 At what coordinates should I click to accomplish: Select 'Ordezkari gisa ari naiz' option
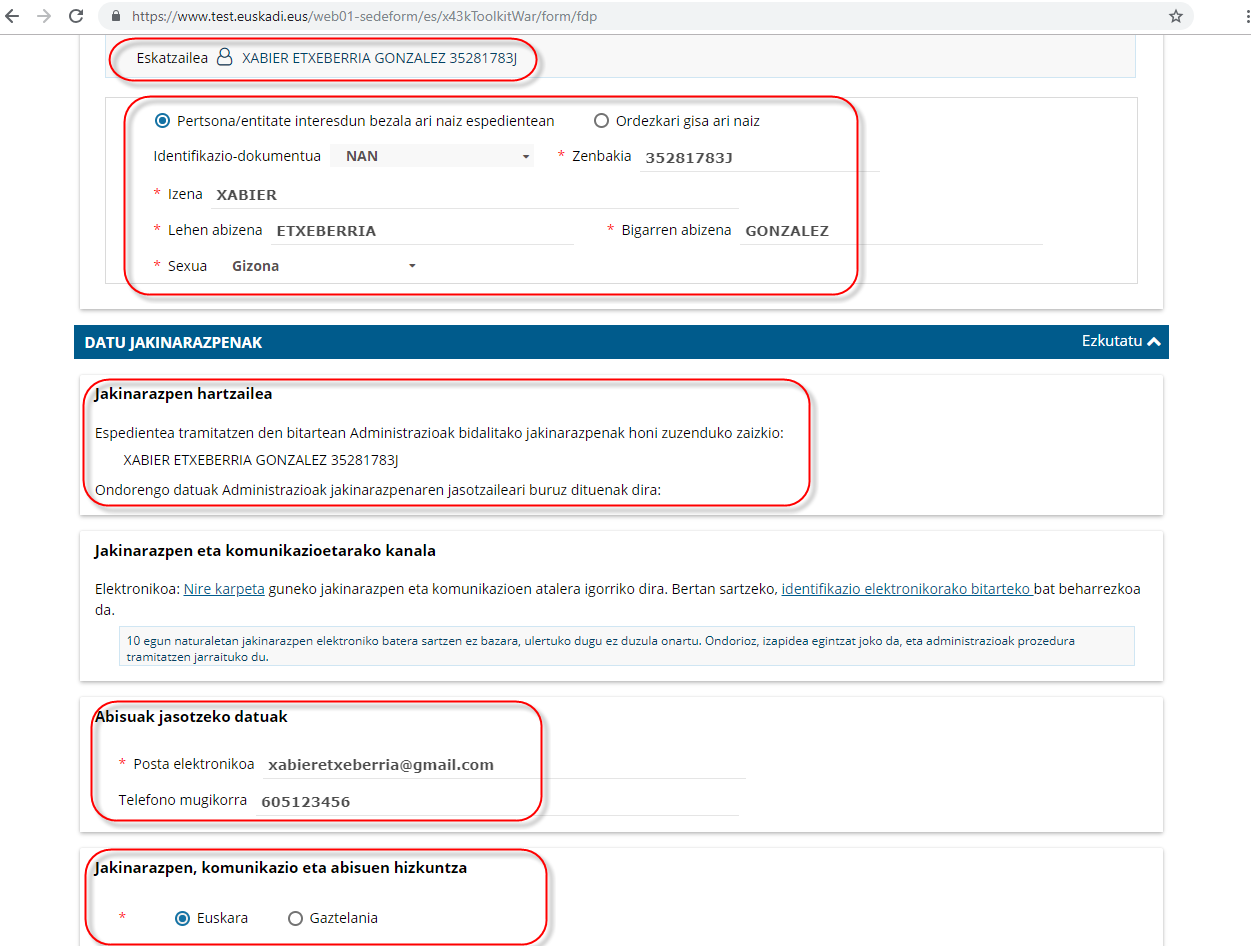[x=601, y=121]
